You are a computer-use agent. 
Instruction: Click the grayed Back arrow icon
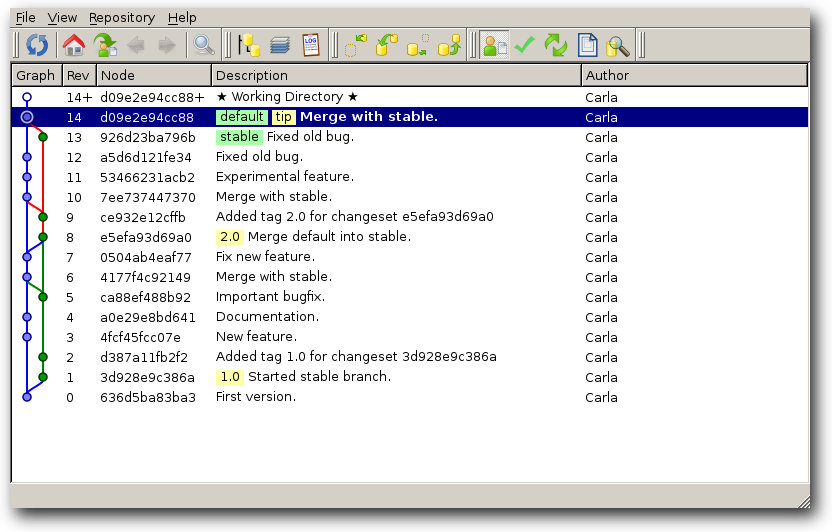click(136, 46)
